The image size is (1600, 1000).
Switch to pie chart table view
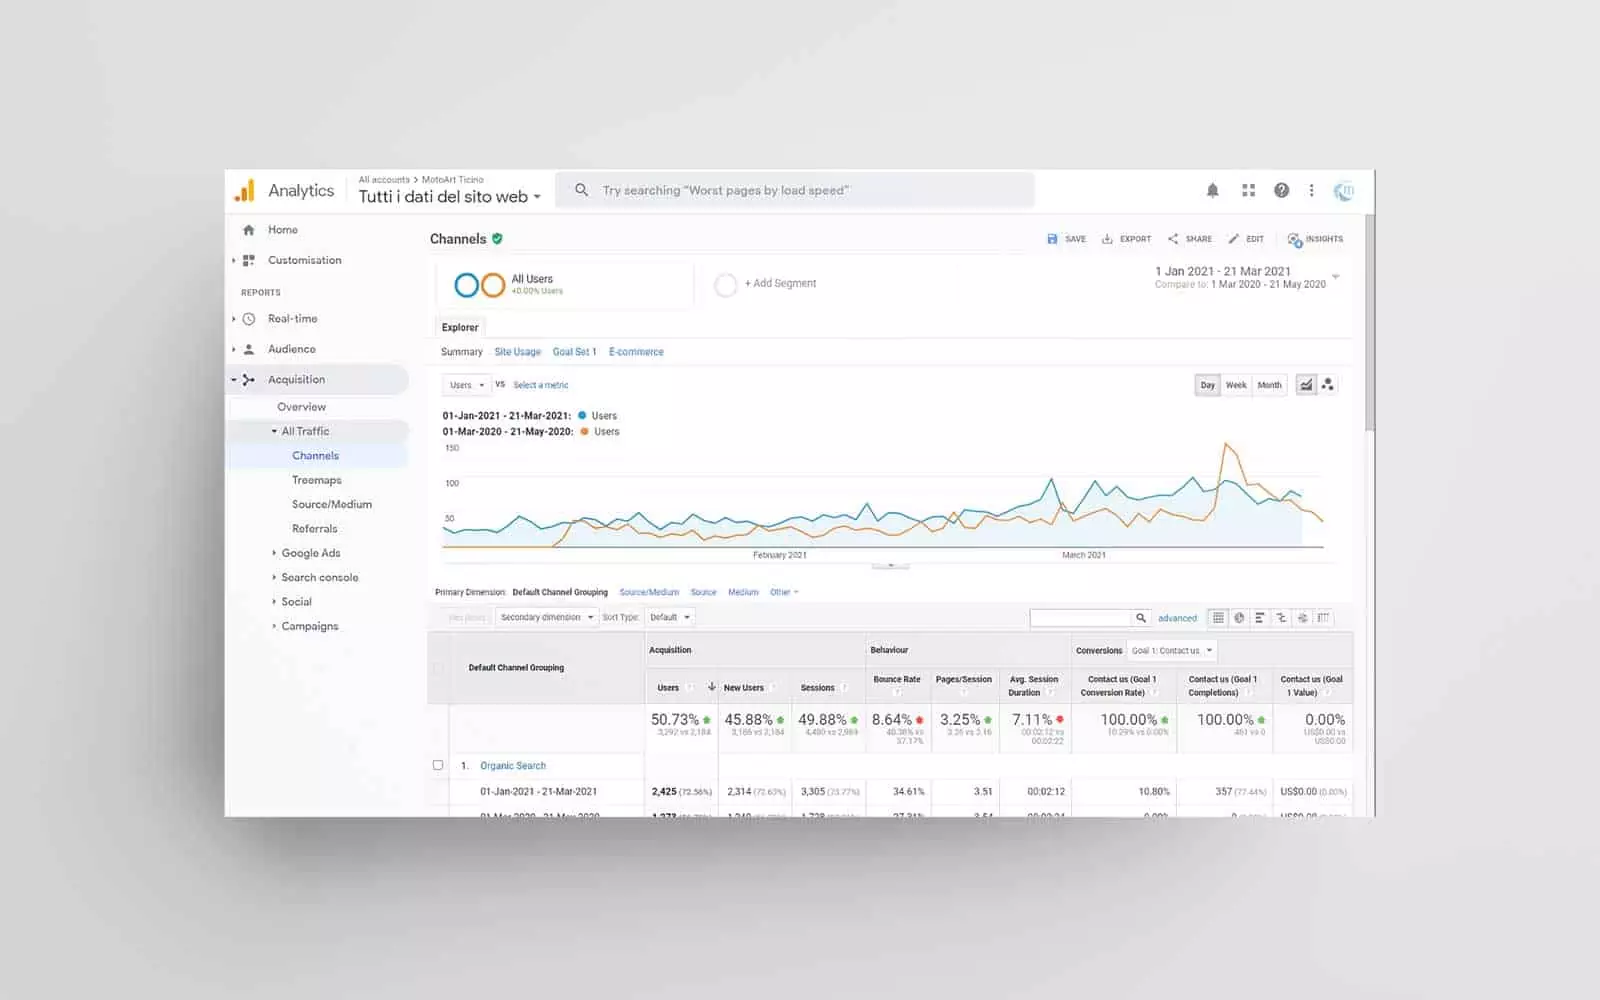coord(1239,618)
